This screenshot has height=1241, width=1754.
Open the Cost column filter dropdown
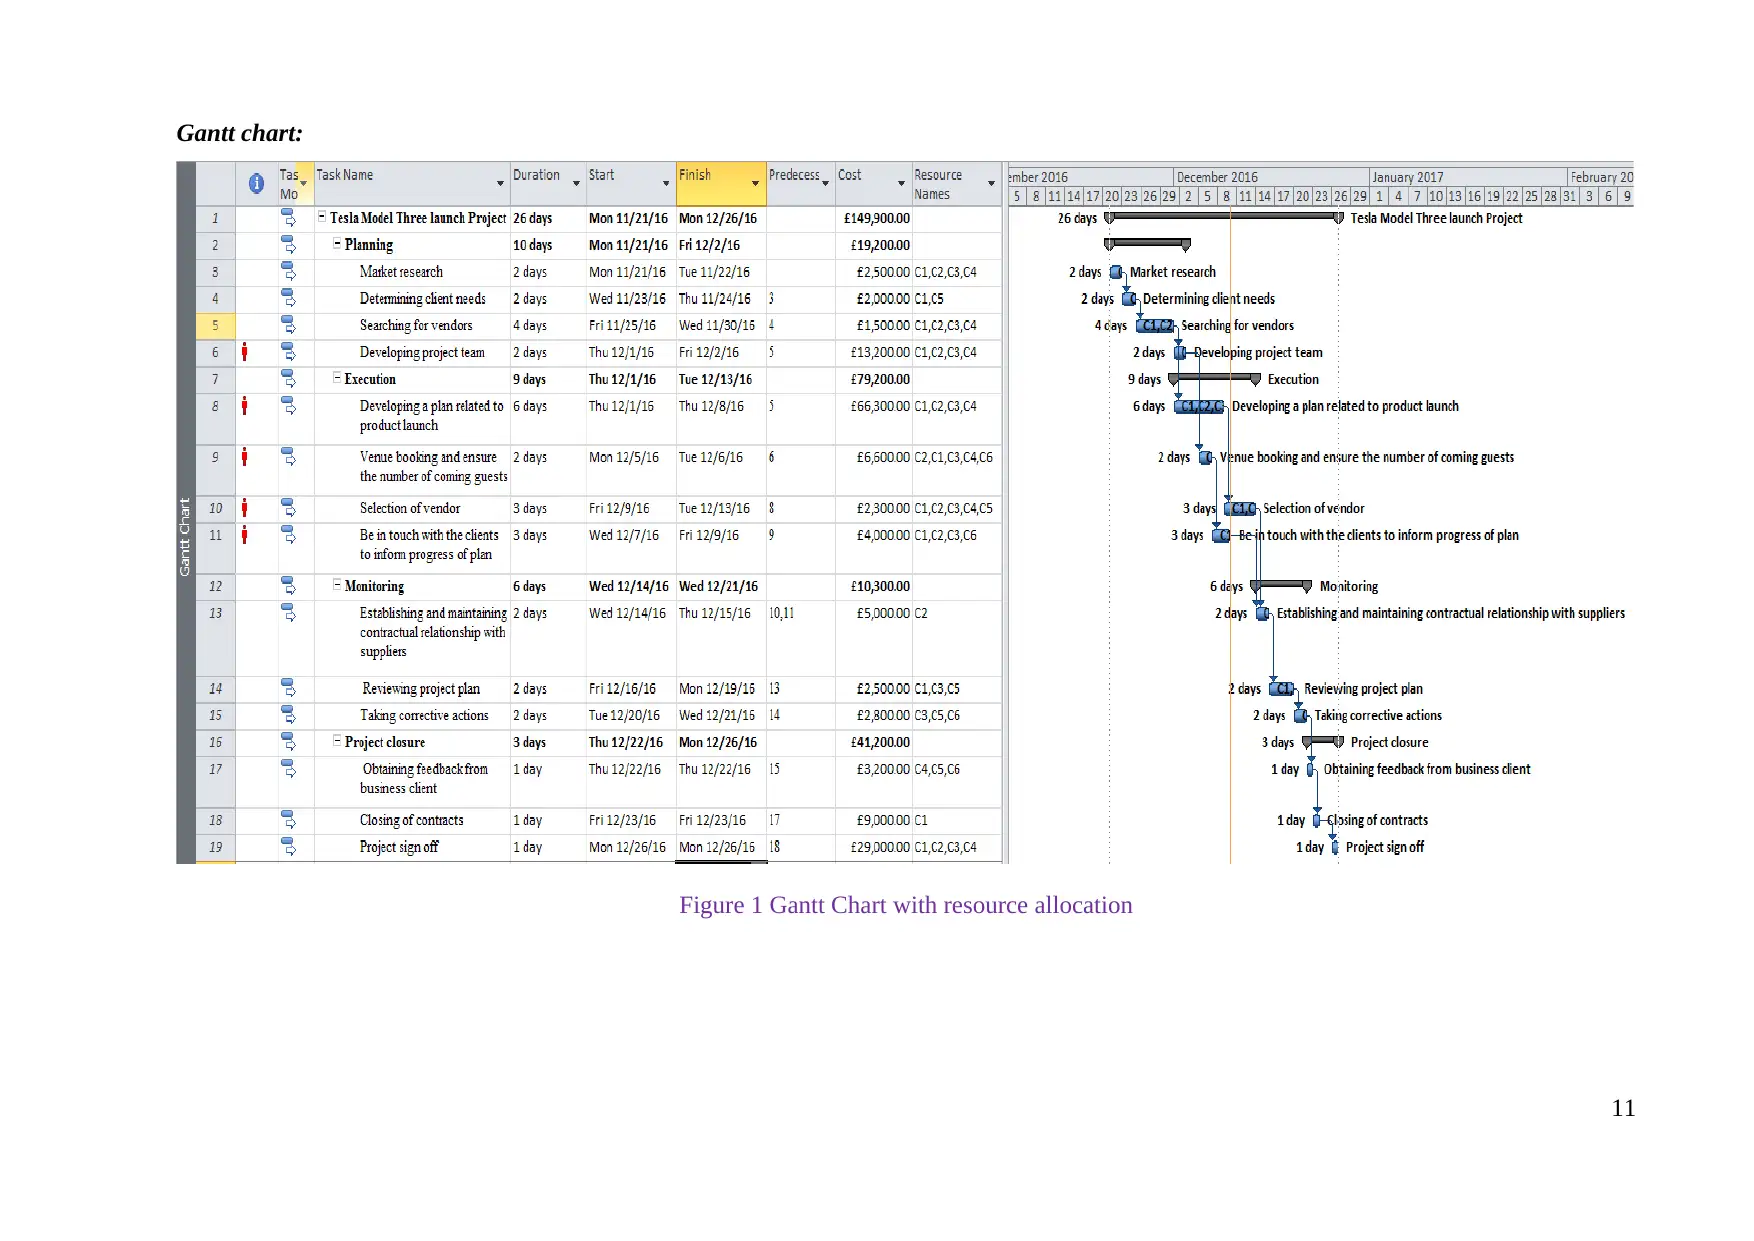tap(902, 183)
